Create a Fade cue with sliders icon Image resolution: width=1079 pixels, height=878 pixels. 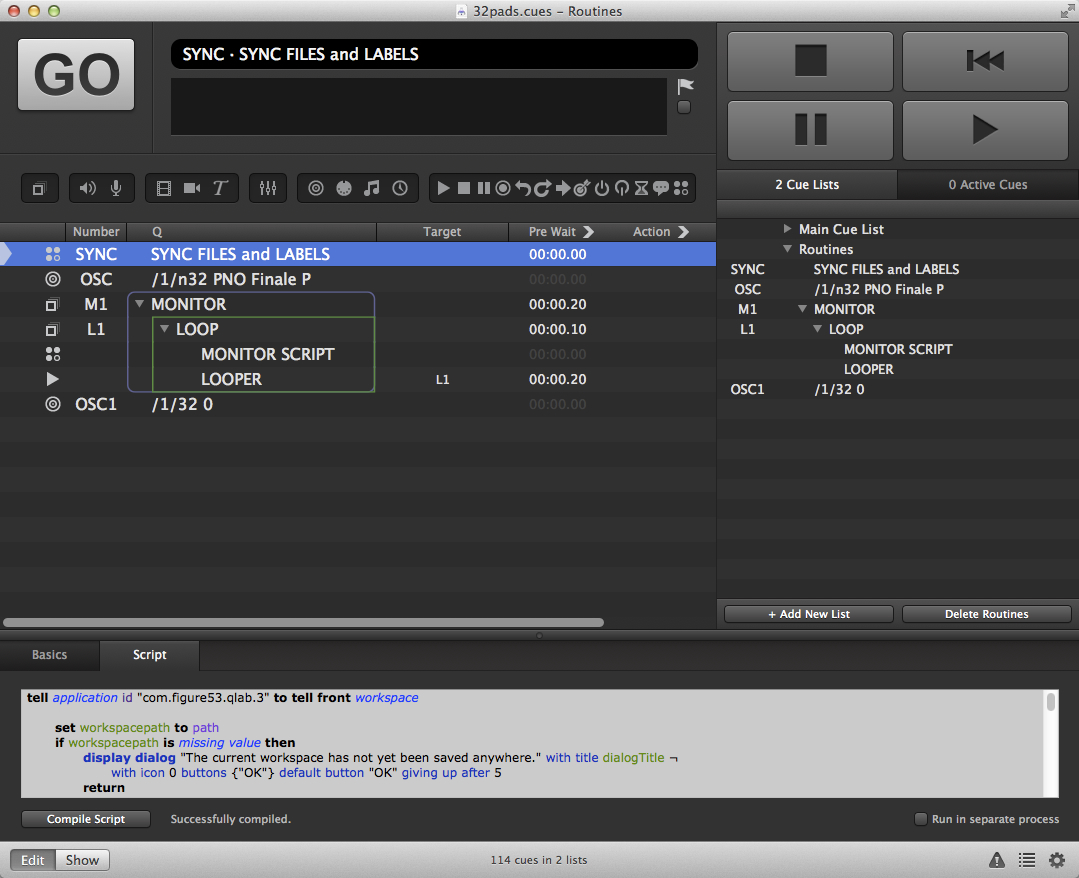(x=267, y=188)
